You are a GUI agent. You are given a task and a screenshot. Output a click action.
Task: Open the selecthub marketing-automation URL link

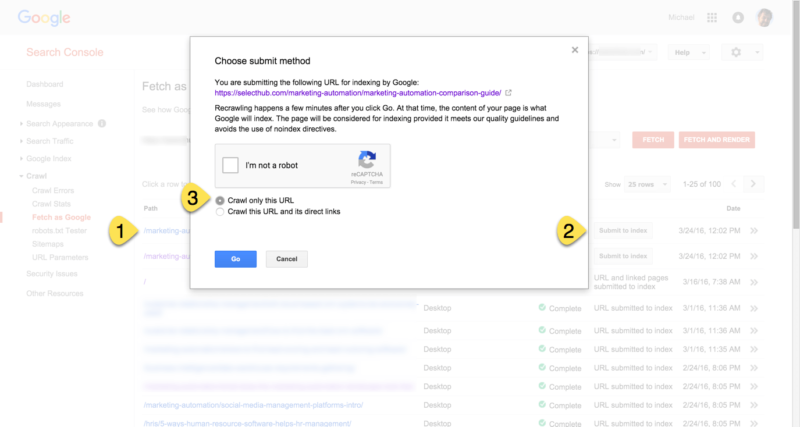pos(358,93)
